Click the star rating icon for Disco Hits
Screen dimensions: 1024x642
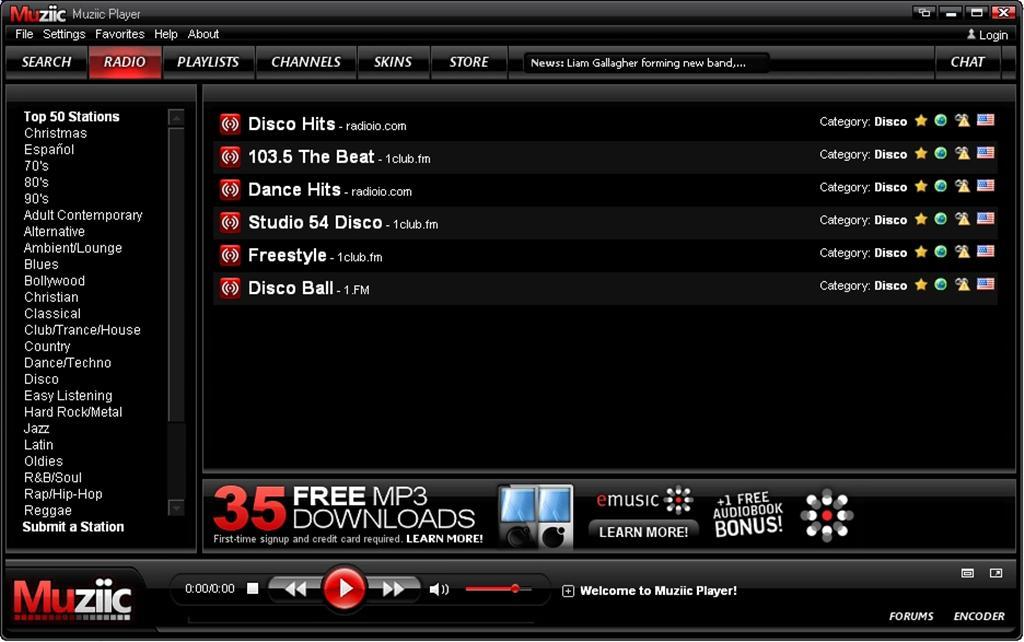click(x=920, y=121)
